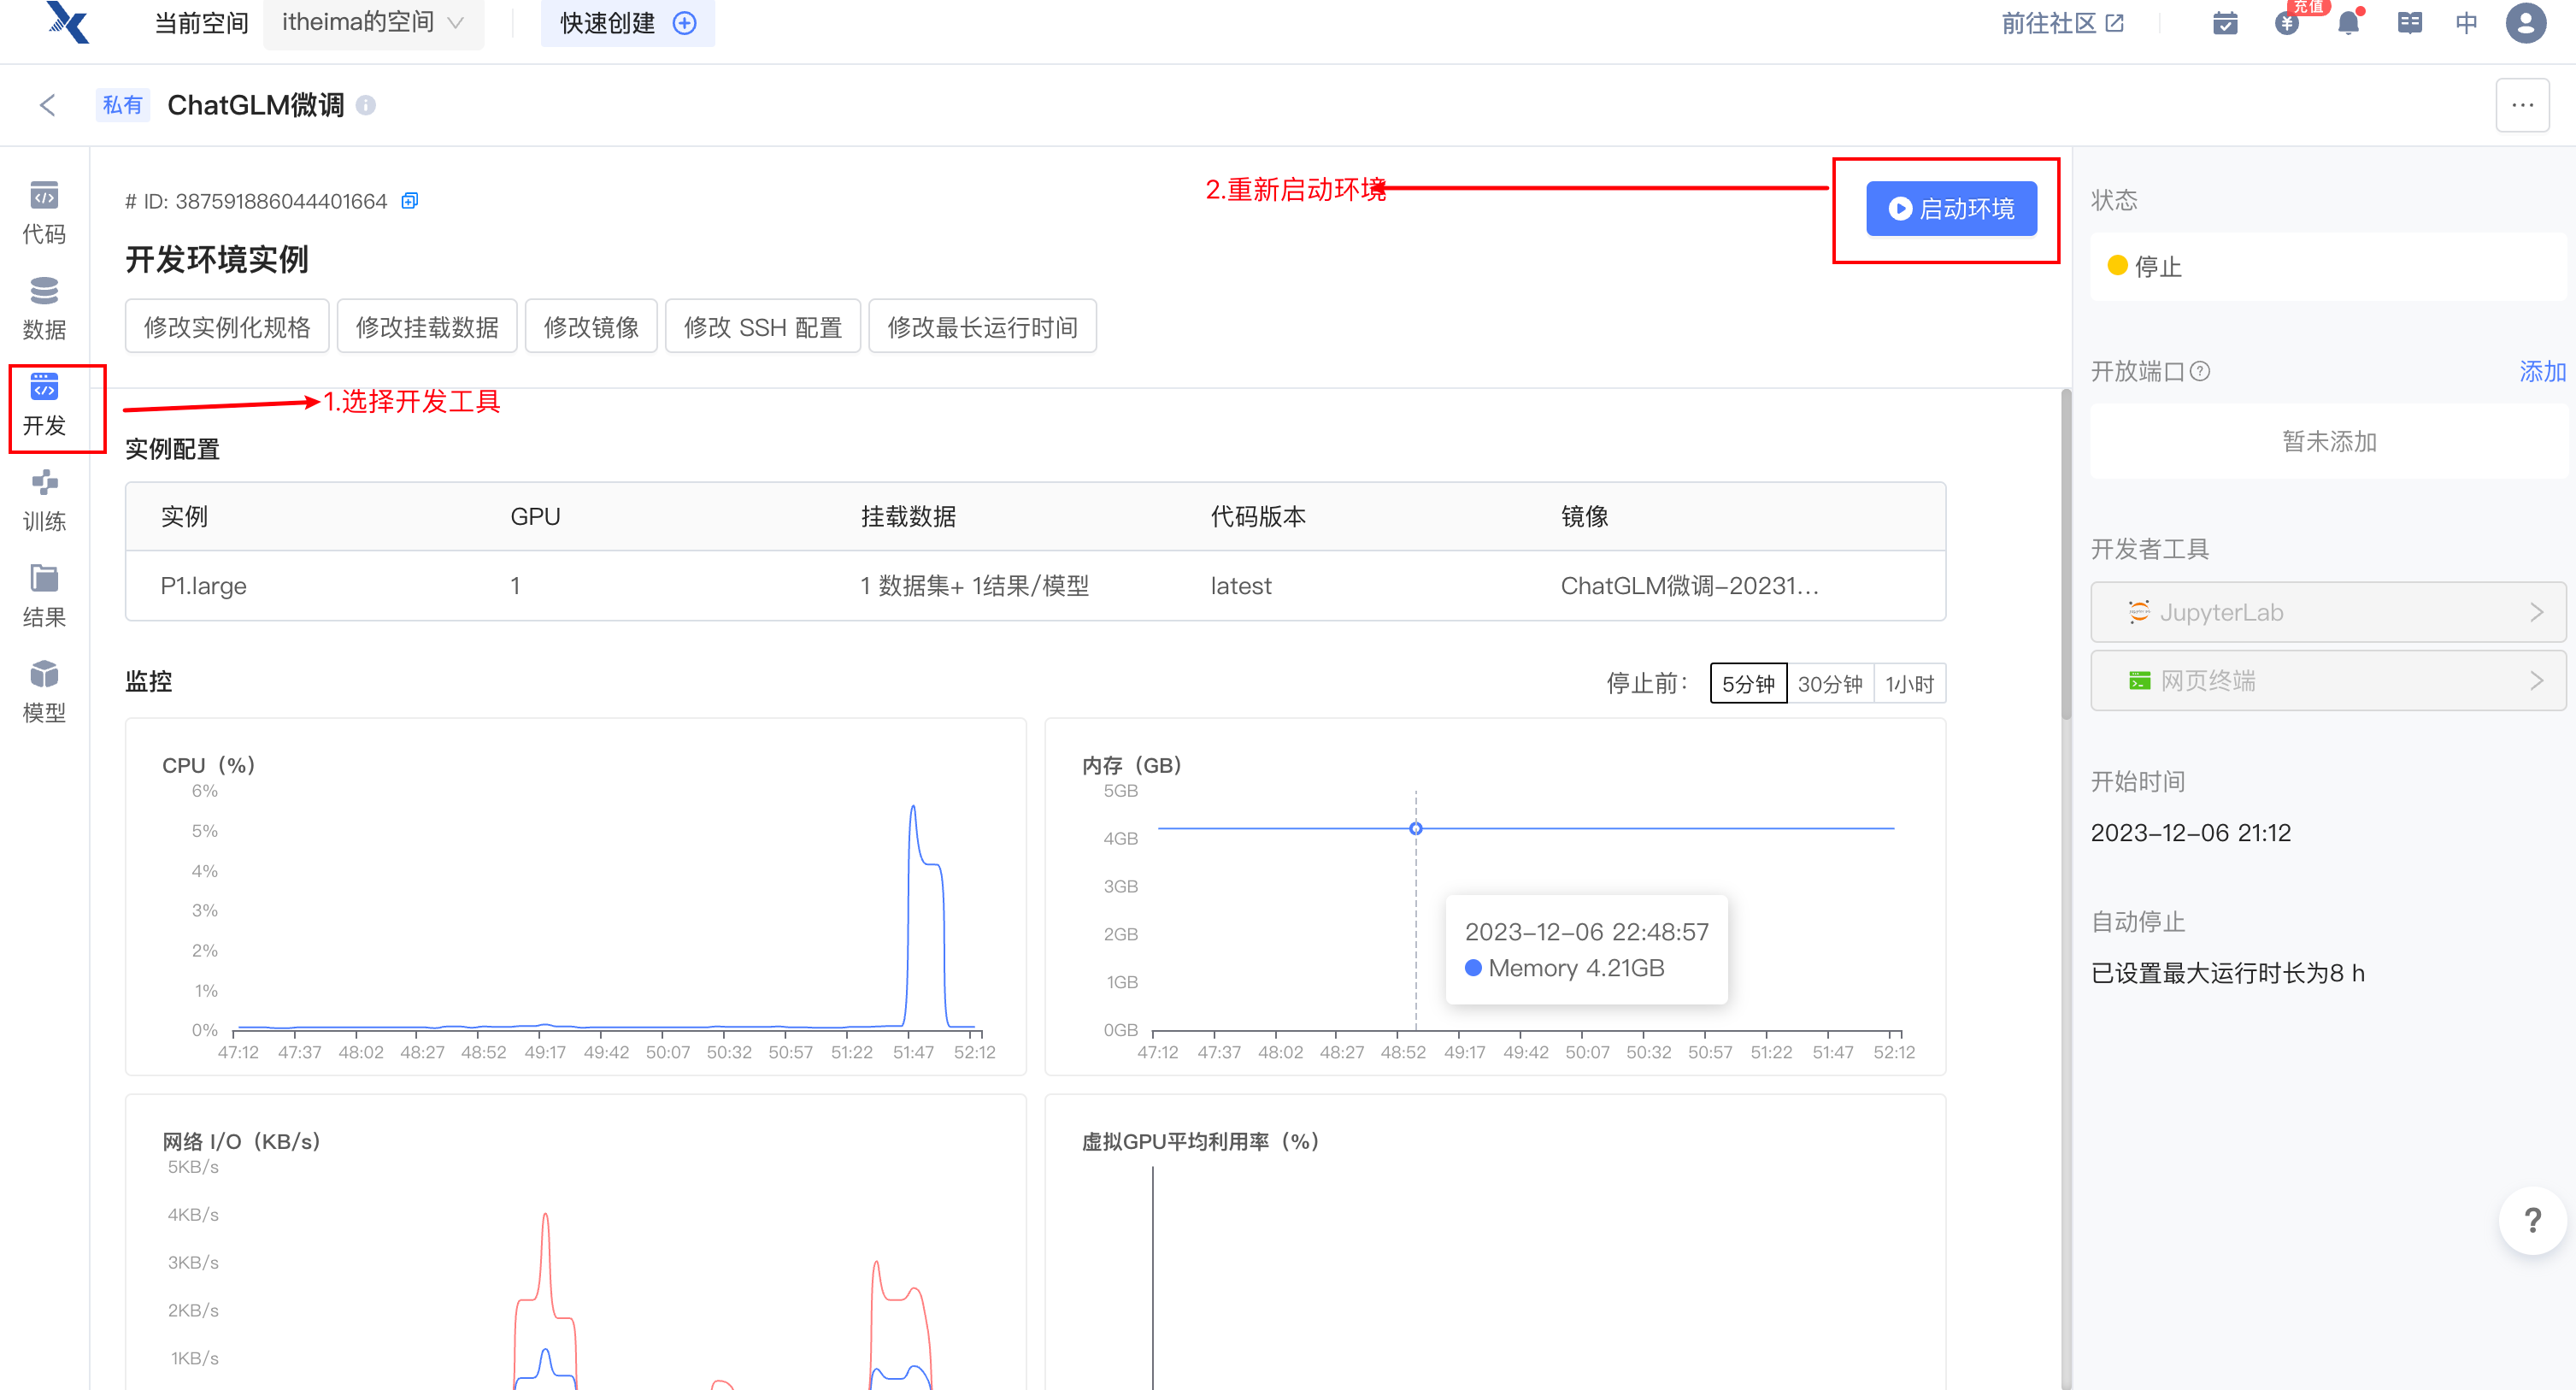Switch language with the 中 button
The height and width of the screenshot is (1390, 2576).
point(2467,23)
